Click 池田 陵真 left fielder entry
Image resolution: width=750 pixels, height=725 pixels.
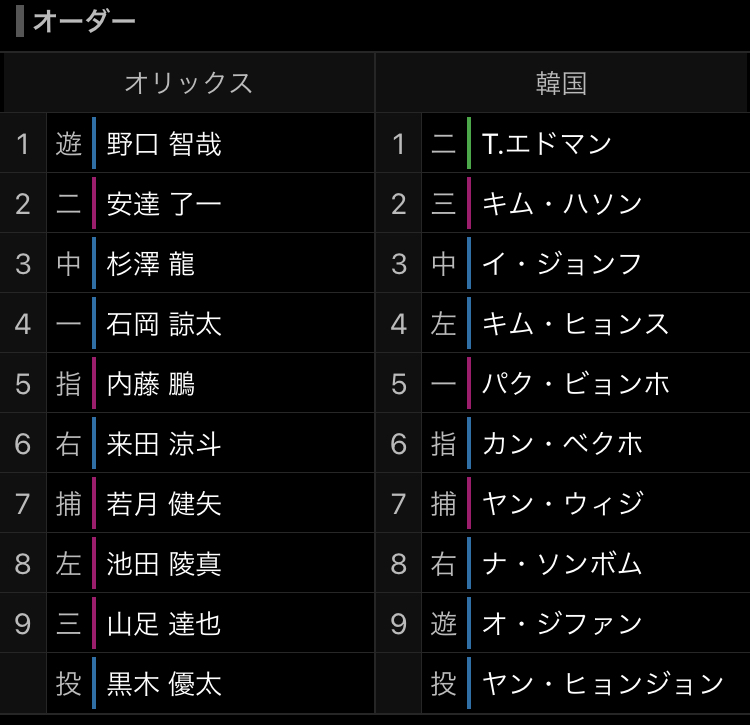click(164, 563)
